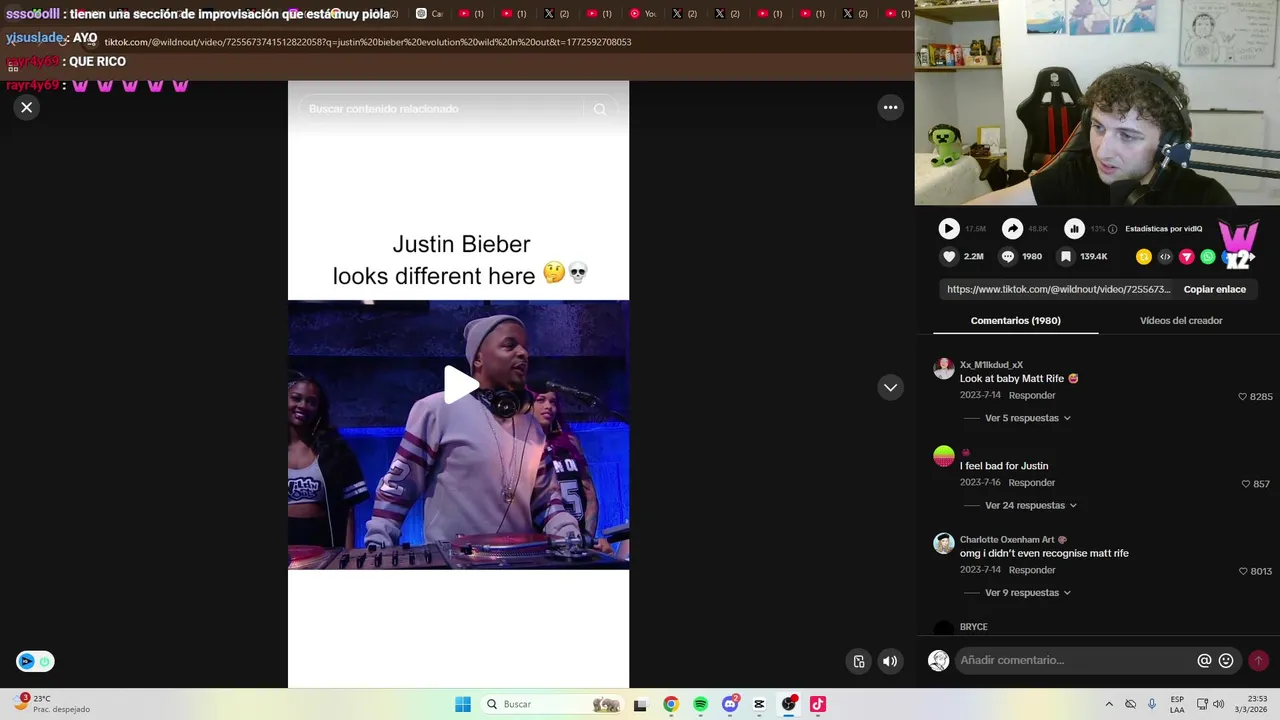1280x720 pixels.
Task: Focus the 'Añadir comentario...' input field
Action: click(1074, 660)
